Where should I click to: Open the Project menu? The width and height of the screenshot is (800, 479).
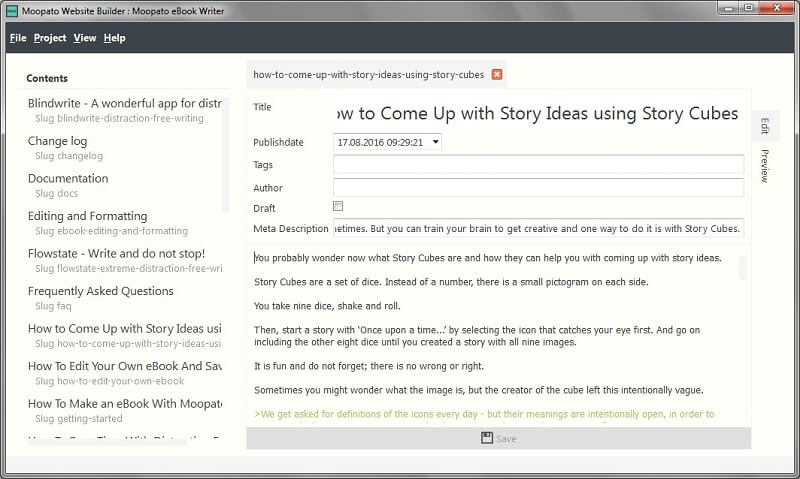50,38
